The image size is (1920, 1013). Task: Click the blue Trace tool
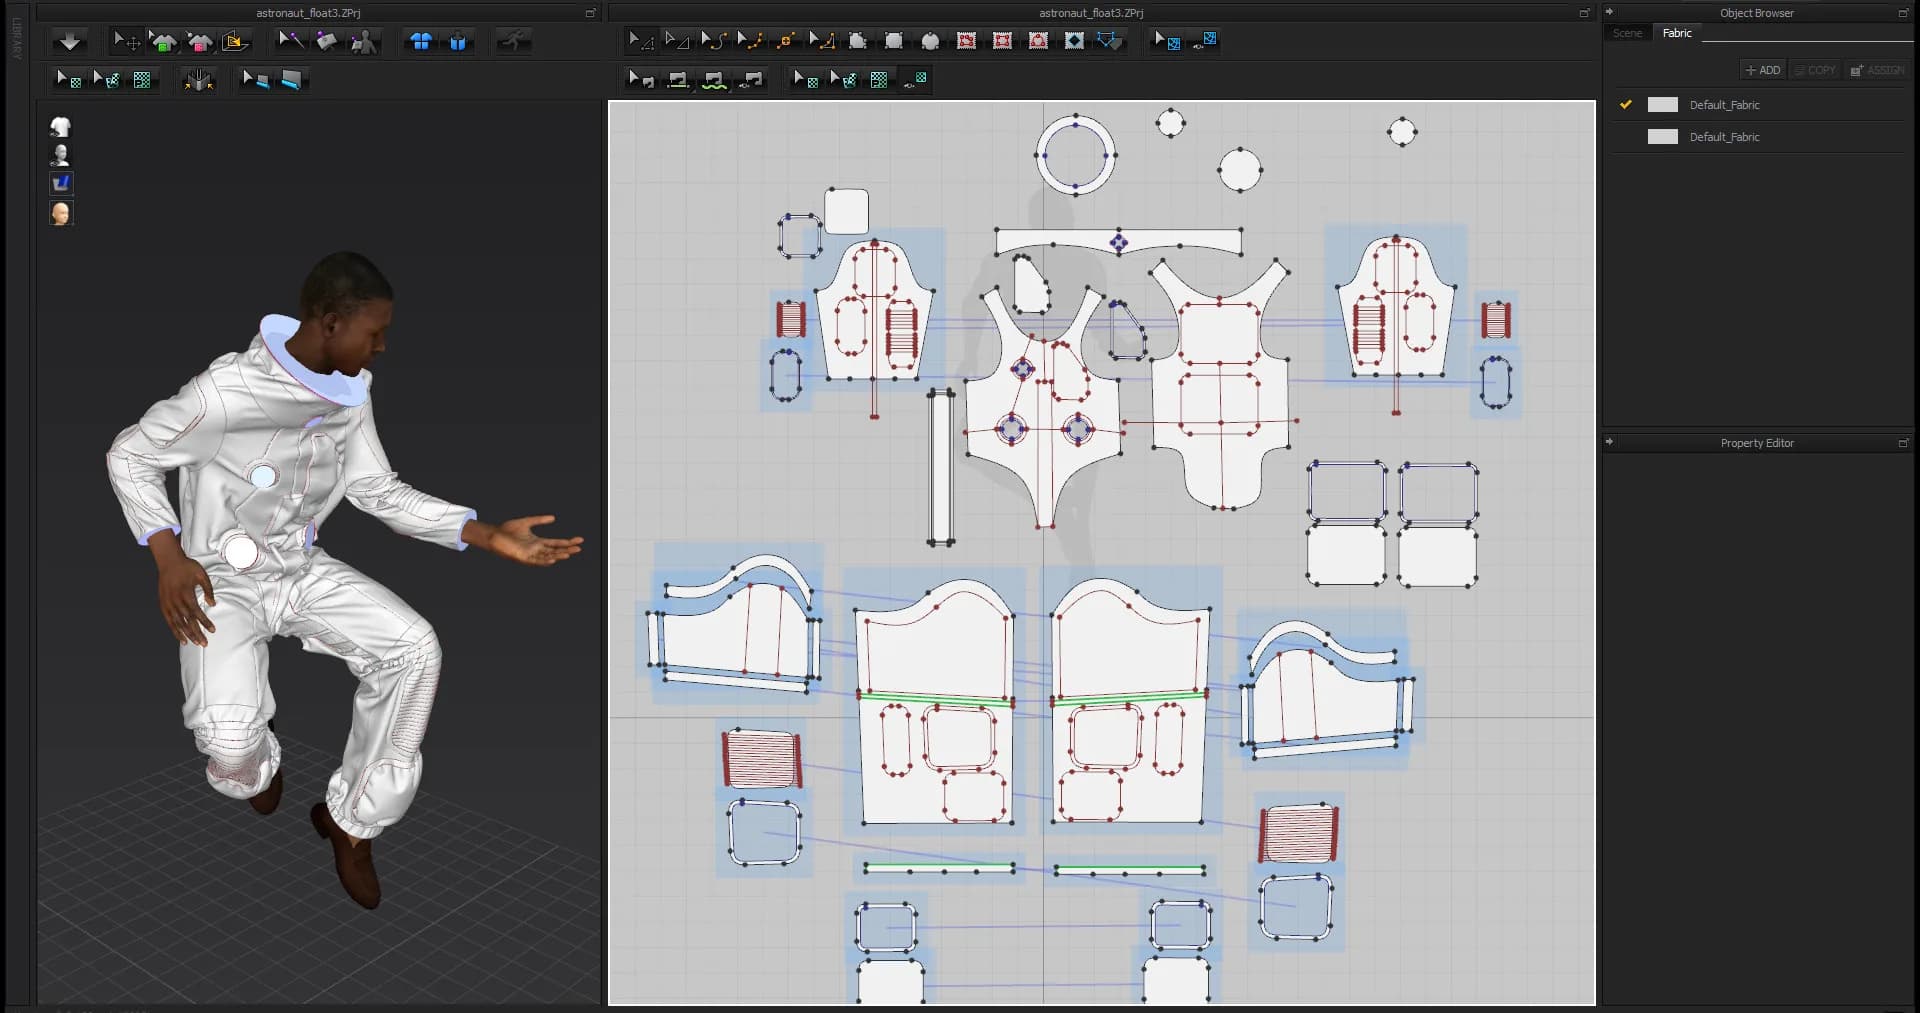pyautogui.click(x=1110, y=41)
